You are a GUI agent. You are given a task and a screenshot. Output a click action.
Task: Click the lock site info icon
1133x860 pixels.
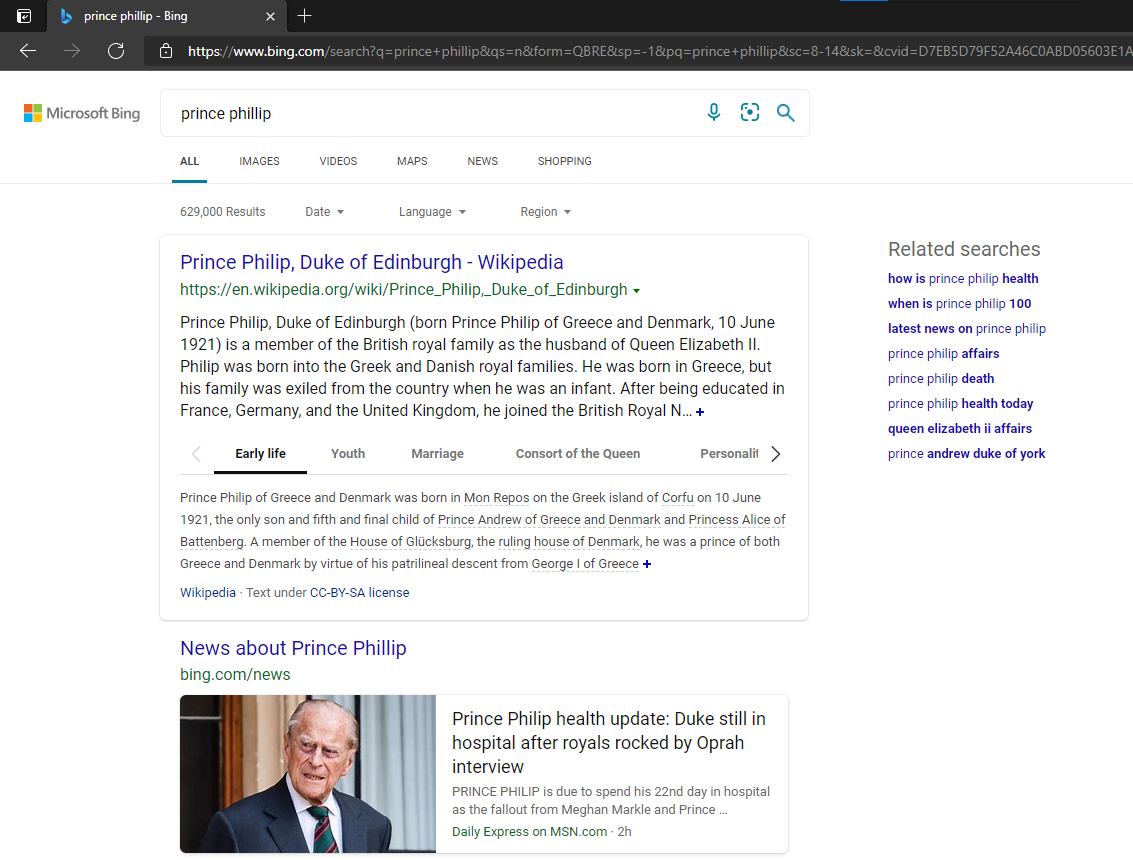(165, 51)
